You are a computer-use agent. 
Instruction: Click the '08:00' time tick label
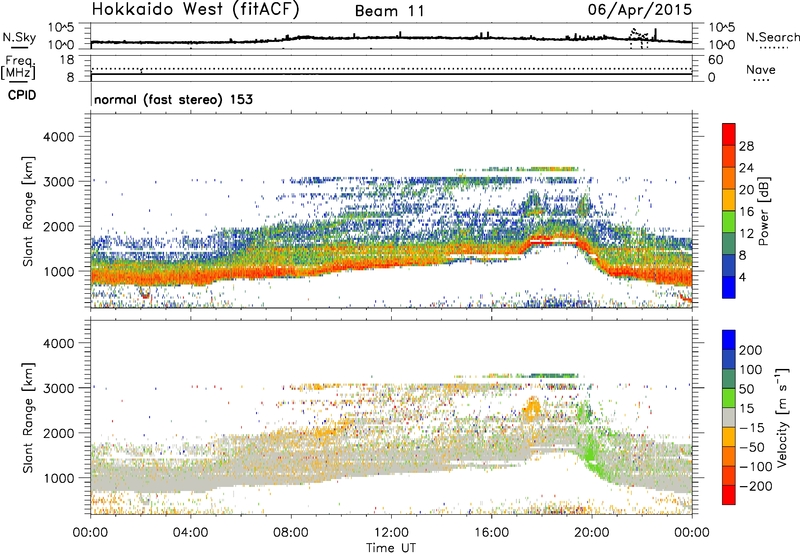click(291, 533)
